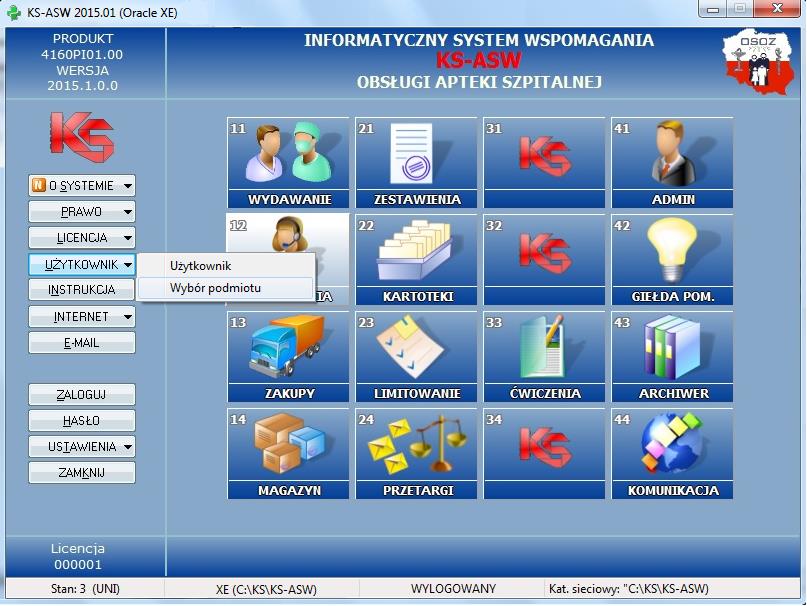Expand the O SYSTEMIE dropdown button

pos(82,185)
